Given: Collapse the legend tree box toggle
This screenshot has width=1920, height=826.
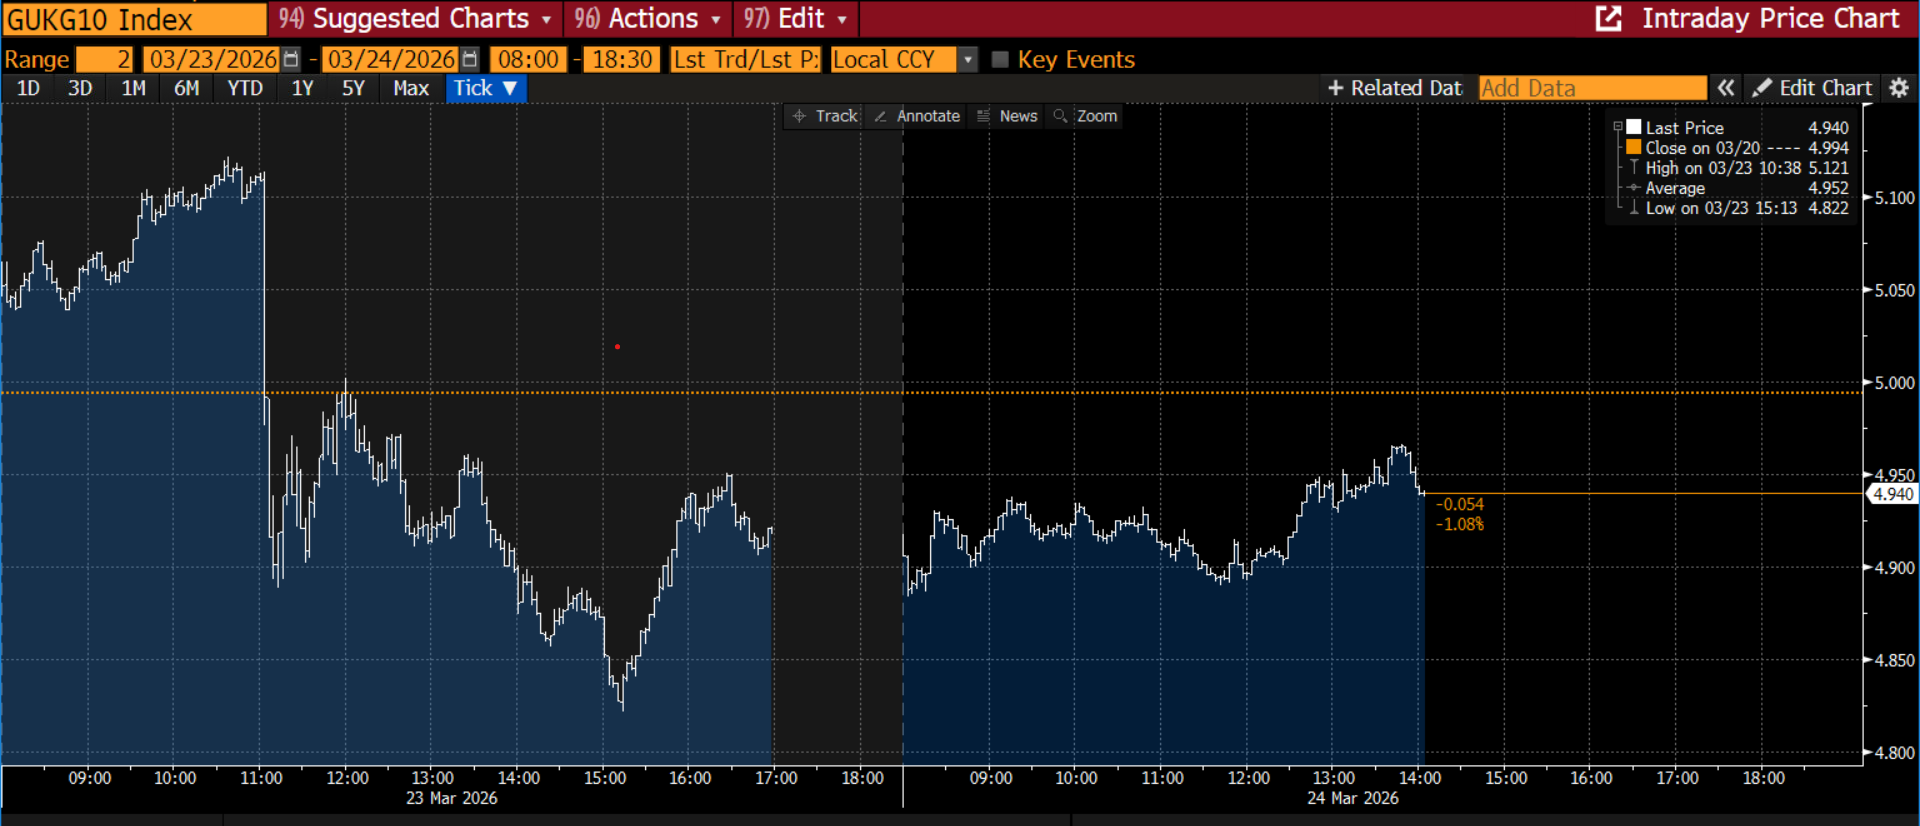Looking at the screenshot, I should point(1618,127).
